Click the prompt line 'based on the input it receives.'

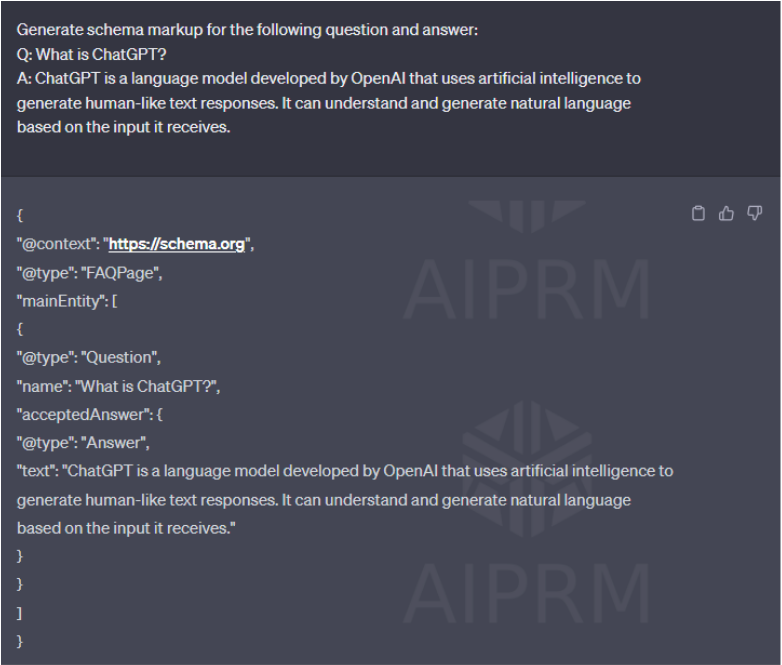click(x=124, y=127)
